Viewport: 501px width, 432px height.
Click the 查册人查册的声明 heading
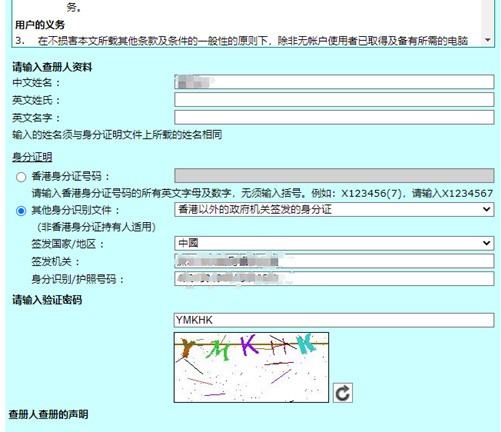[48, 414]
